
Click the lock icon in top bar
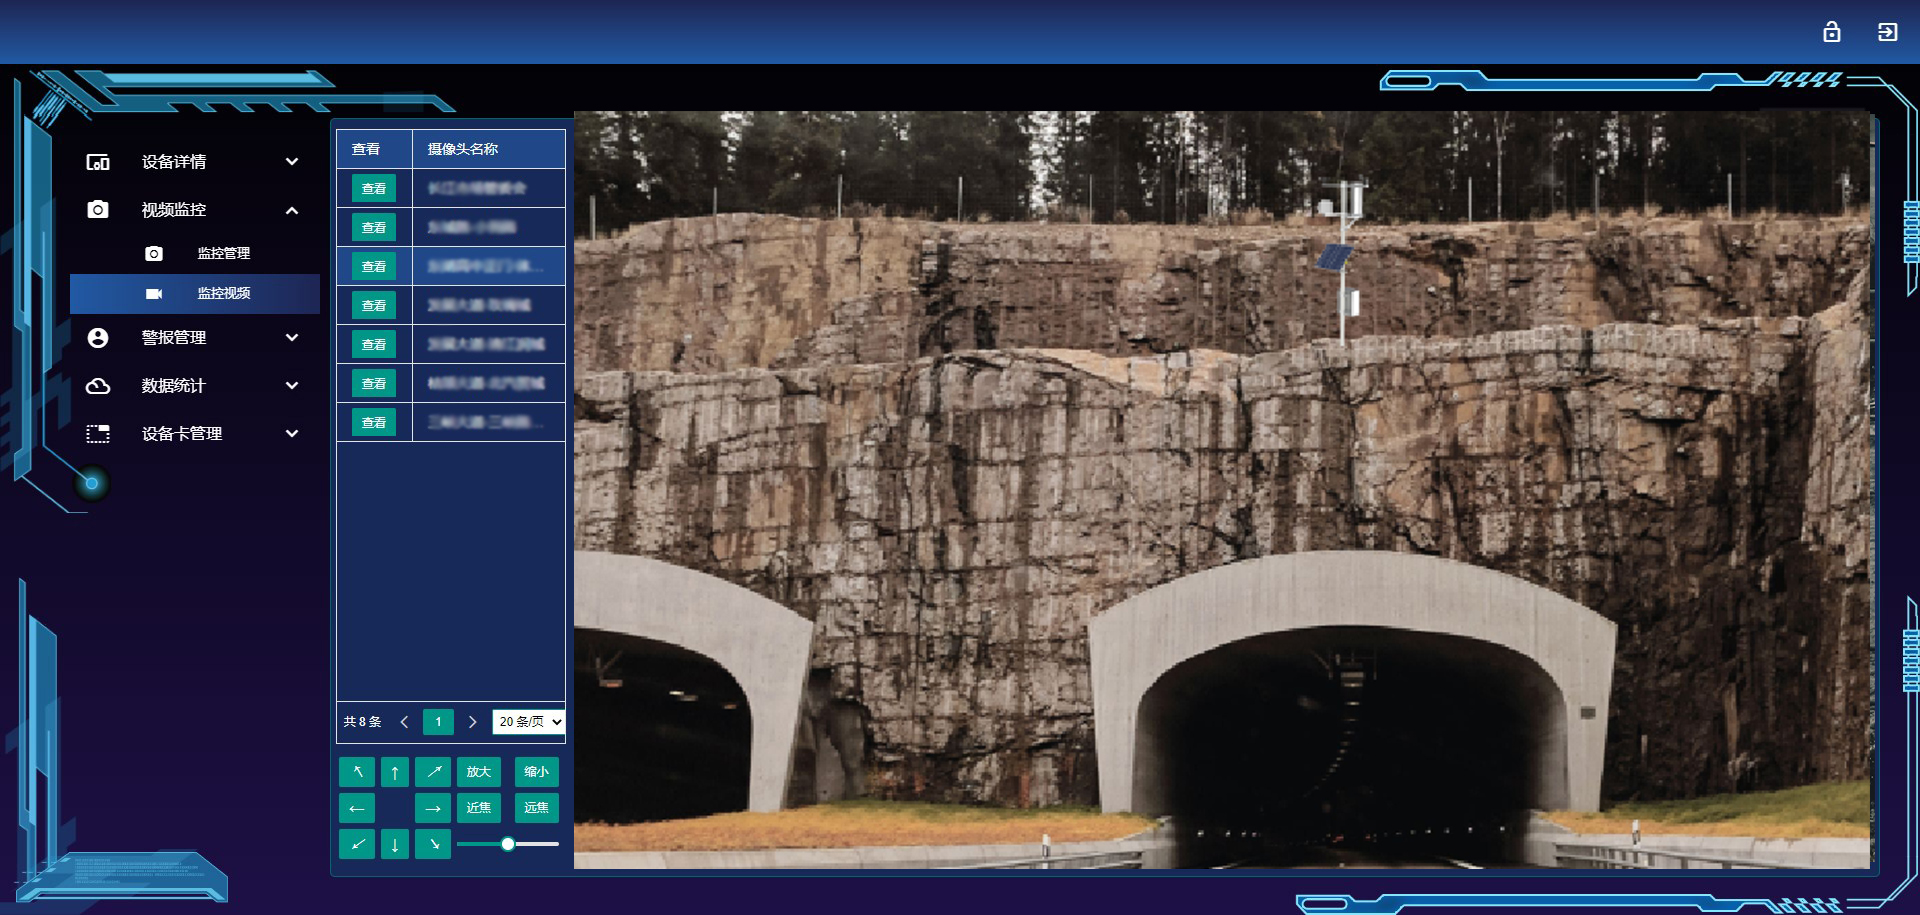[x=1831, y=32]
